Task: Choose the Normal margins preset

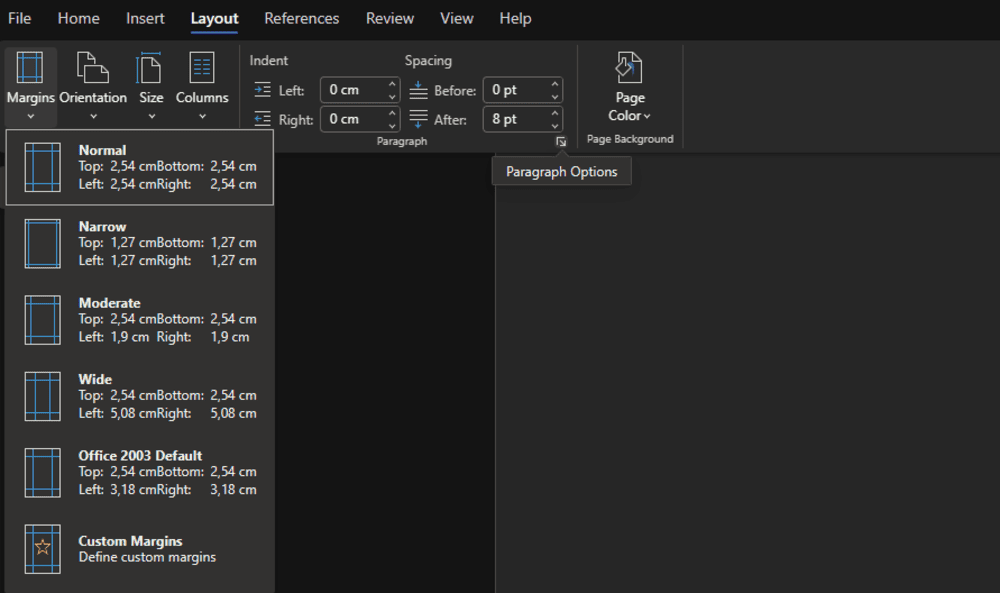Action: pos(140,167)
